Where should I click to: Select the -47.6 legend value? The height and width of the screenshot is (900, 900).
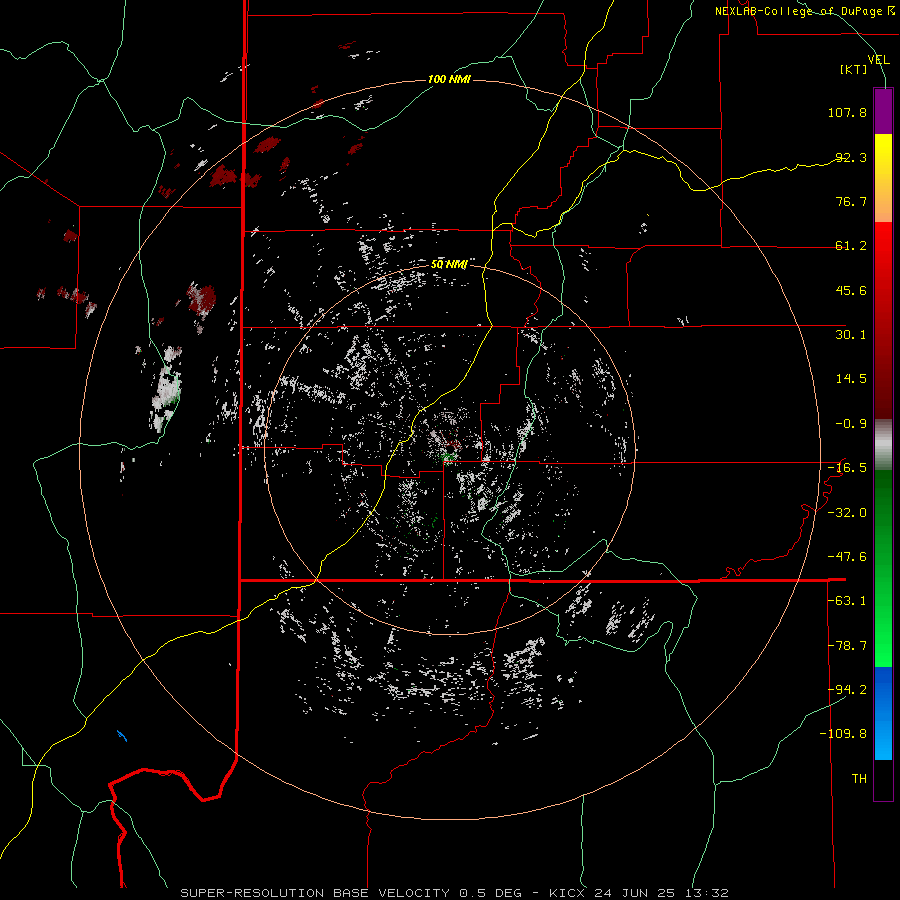click(847, 557)
